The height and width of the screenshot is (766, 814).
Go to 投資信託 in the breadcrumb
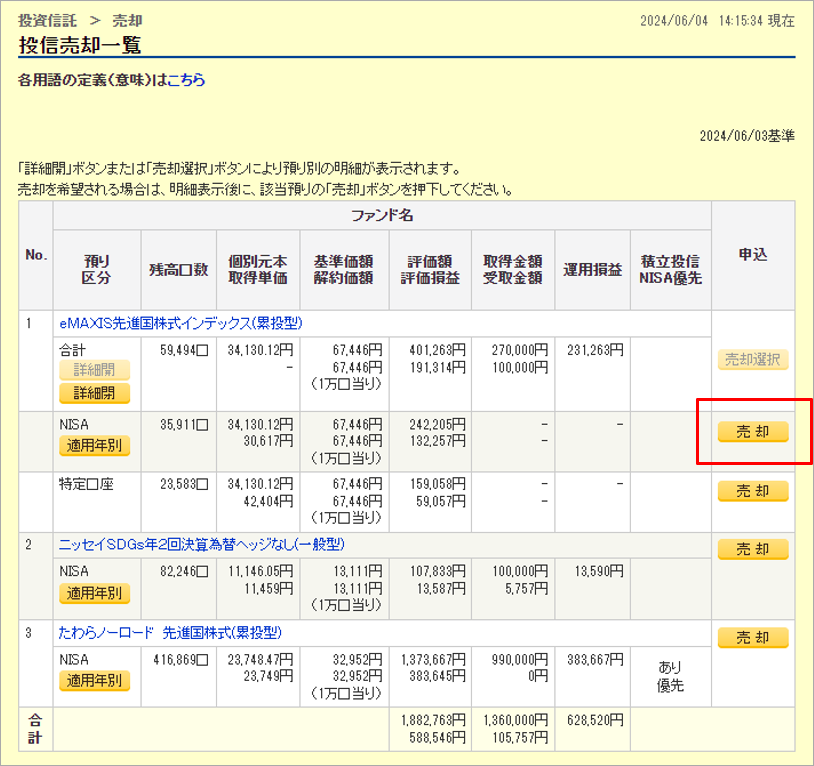coord(48,20)
